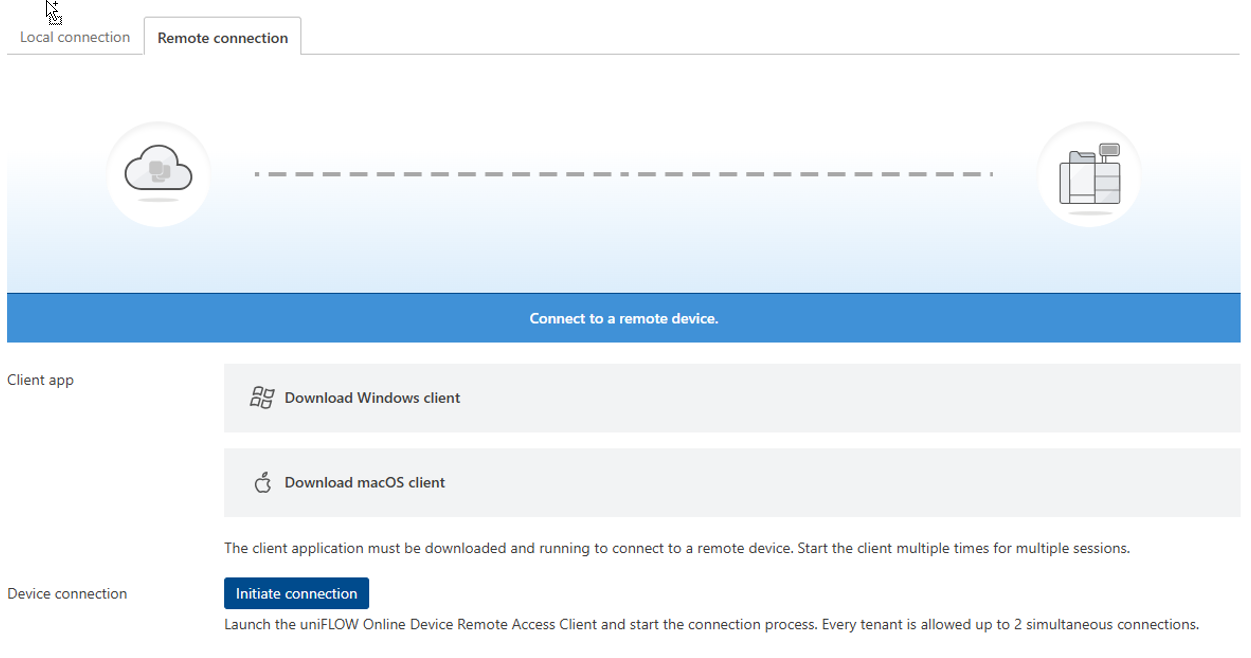Select the Remote connection tab

click(222, 38)
